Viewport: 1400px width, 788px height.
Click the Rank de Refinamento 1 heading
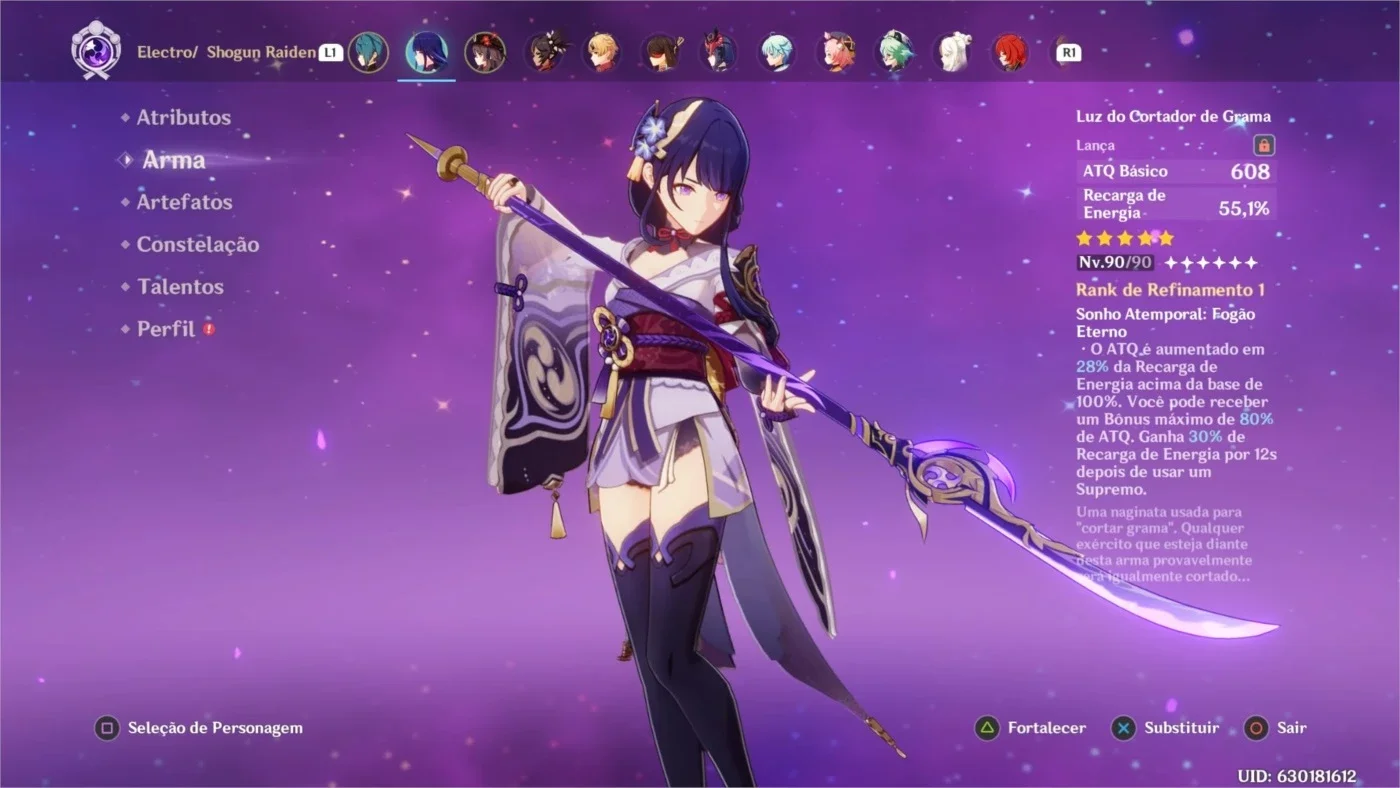coord(1170,290)
